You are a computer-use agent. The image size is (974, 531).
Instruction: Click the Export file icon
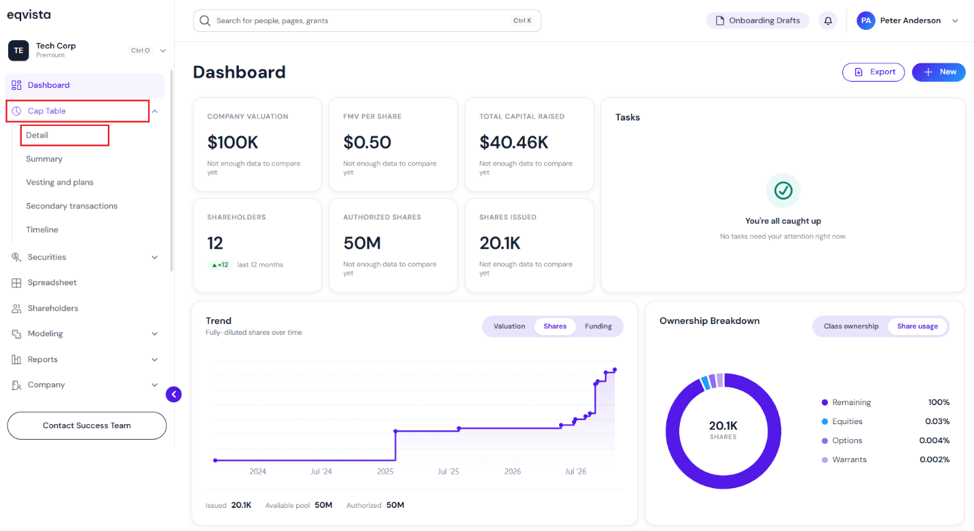coord(858,72)
